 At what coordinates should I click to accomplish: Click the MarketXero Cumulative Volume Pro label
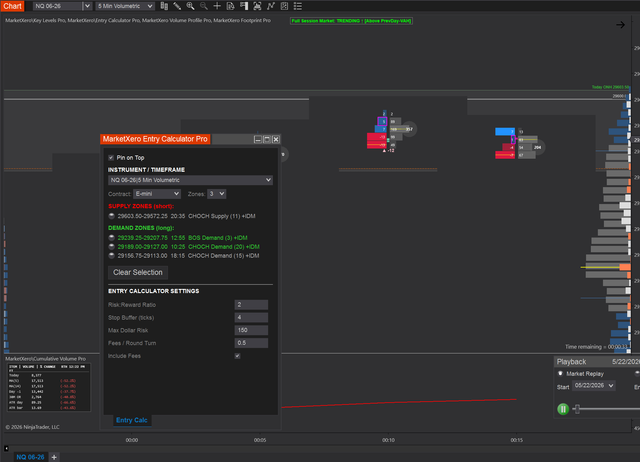tap(45, 359)
